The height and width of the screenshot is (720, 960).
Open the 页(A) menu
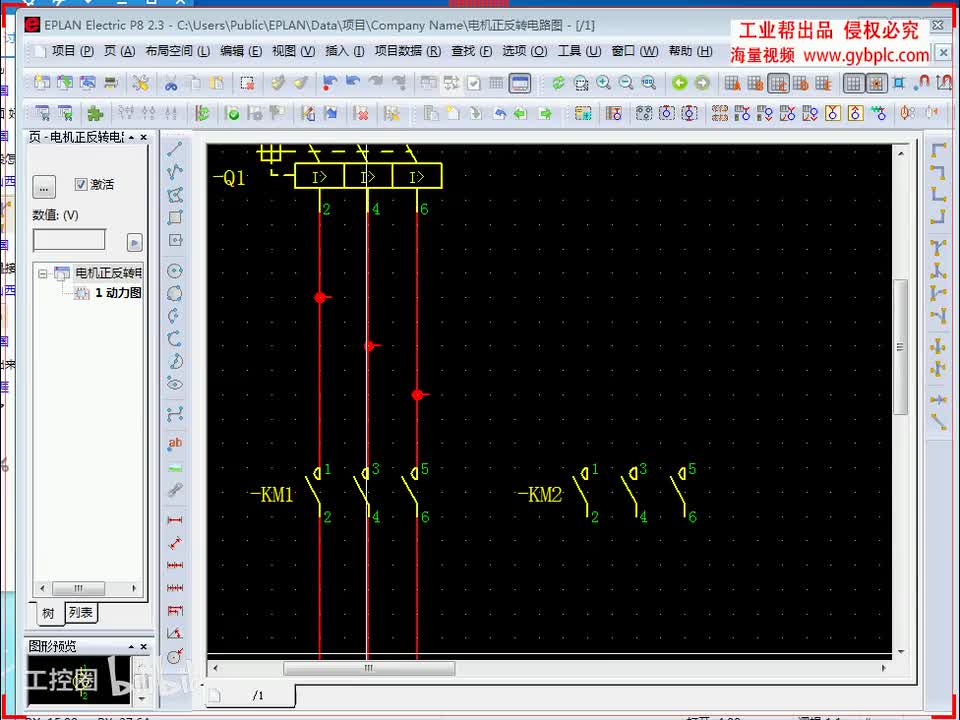[x=119, y=51]
